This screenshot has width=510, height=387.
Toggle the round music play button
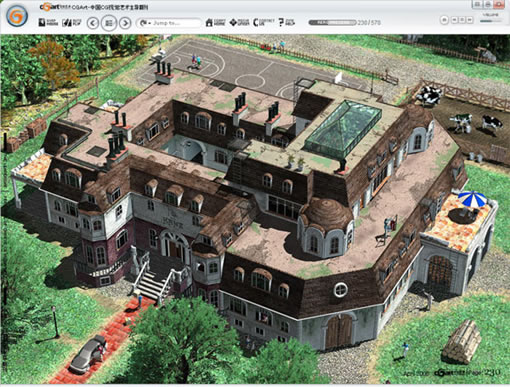(x=444, y=20)
